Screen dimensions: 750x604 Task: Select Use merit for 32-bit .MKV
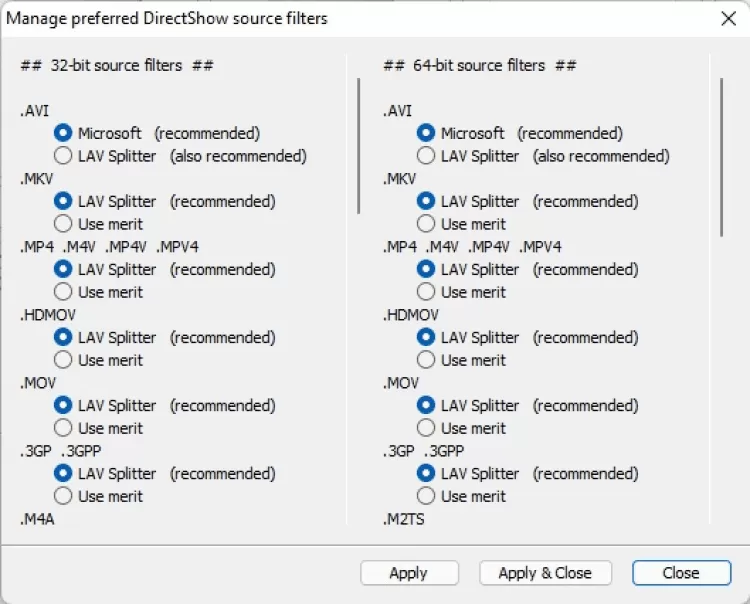[x=63, y=224]
